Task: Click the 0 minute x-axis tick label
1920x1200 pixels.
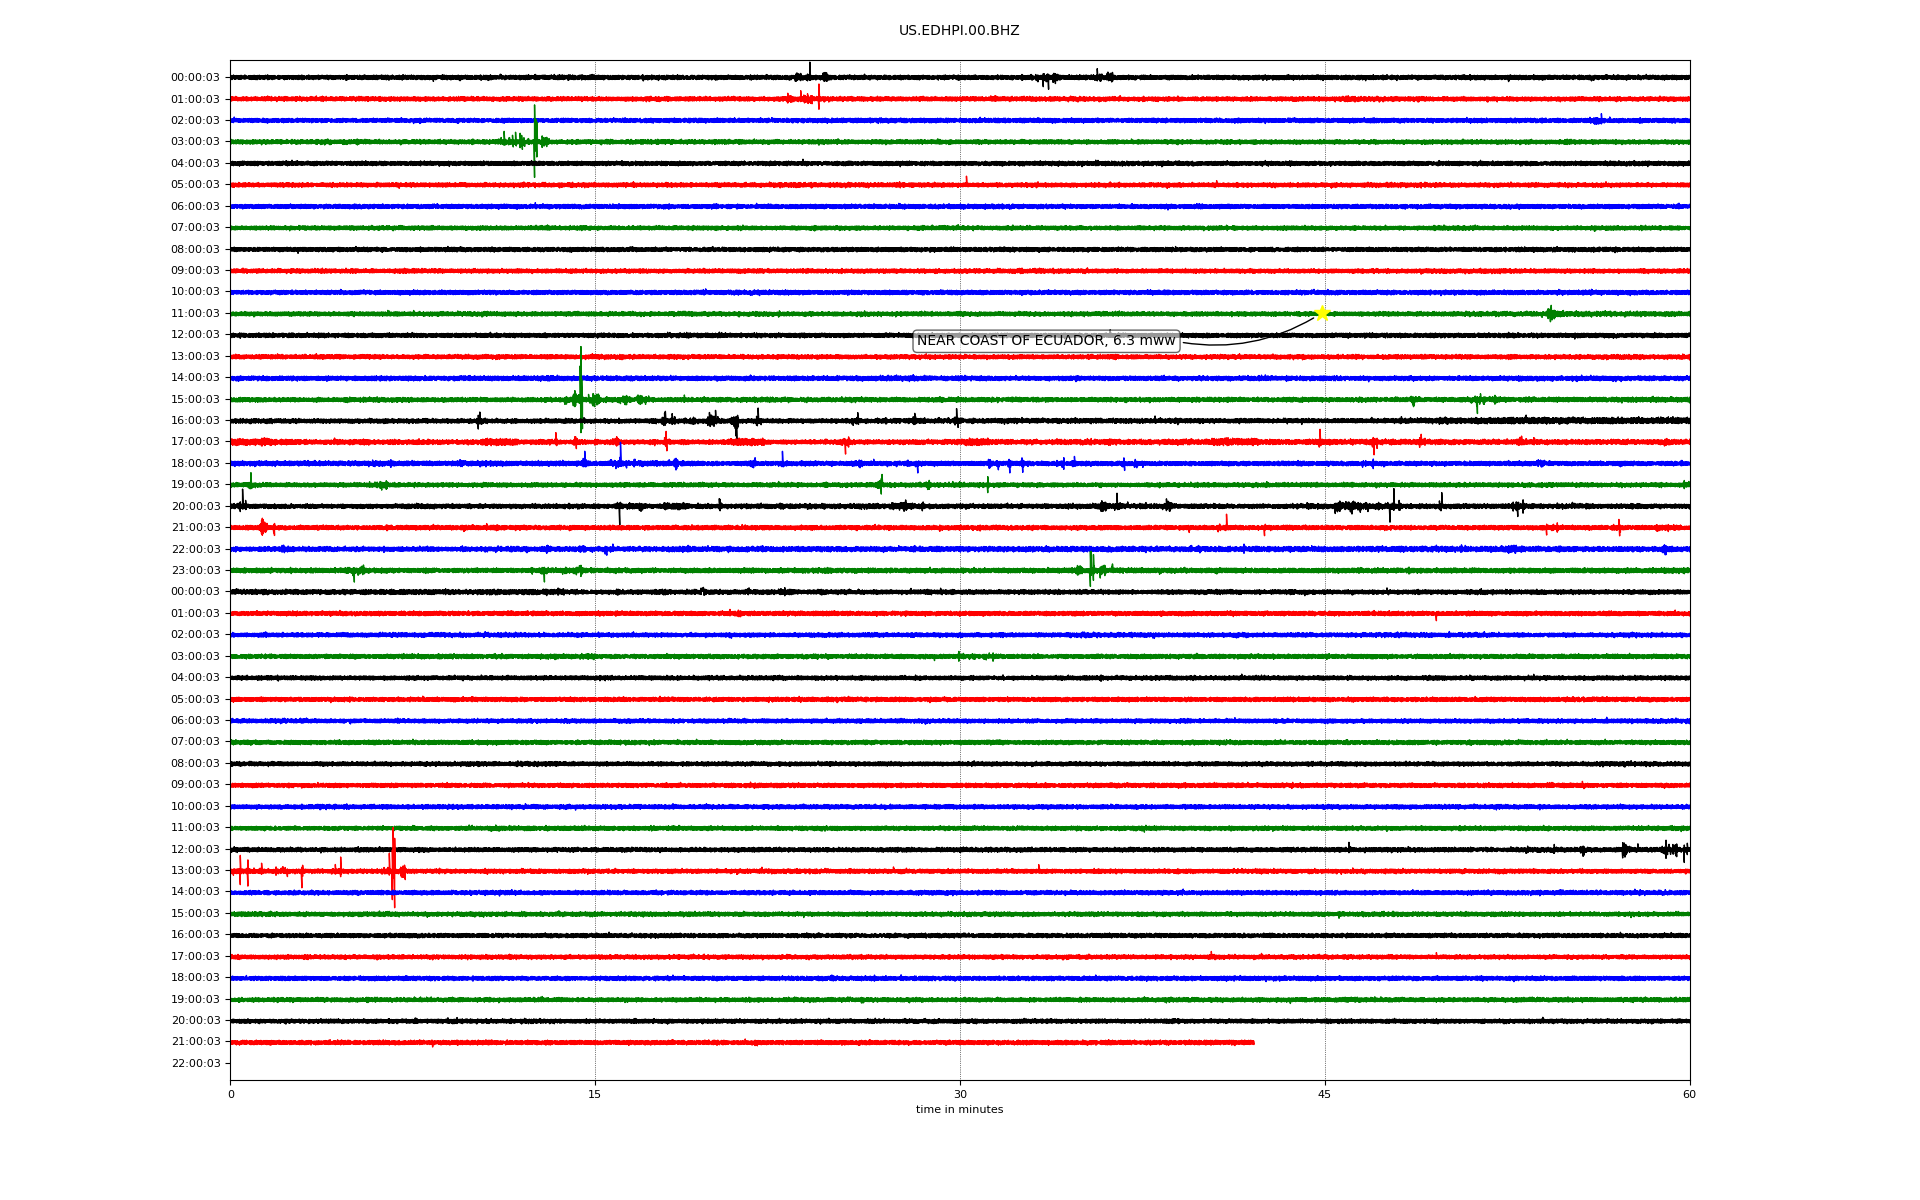Action: tap(231, 1094)
